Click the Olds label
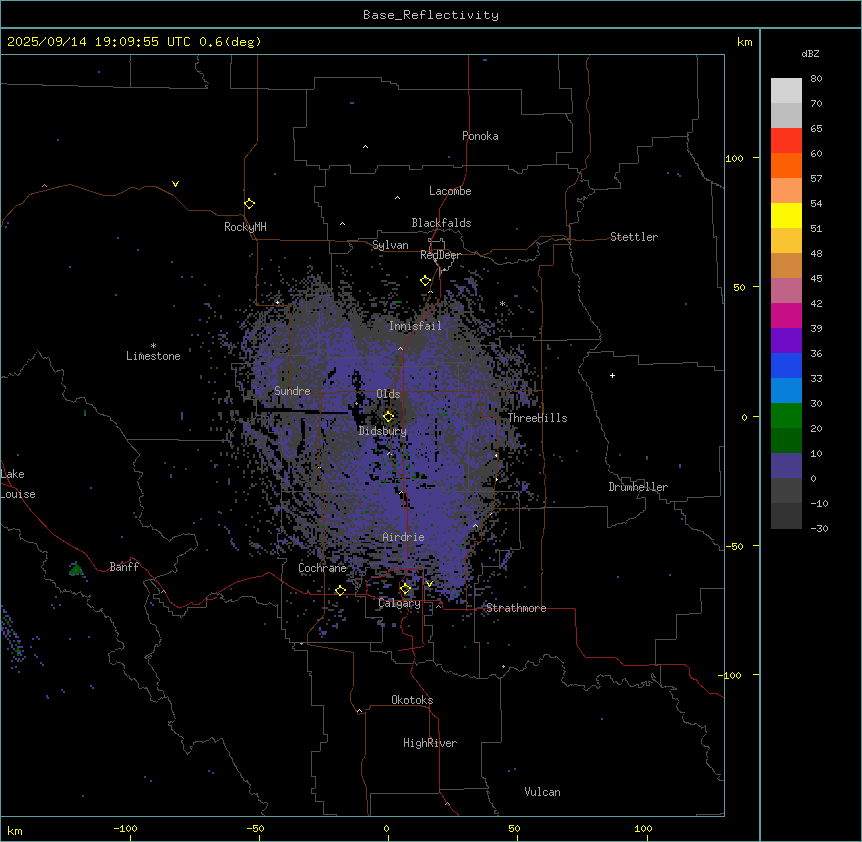 [x=388, y=394]
